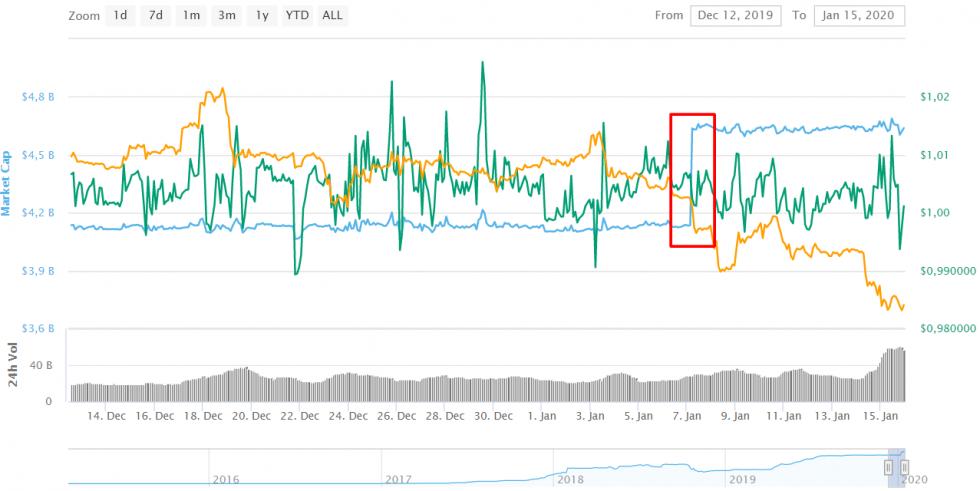
Task: Jump to 2019 in the navigator timeline
Action: click(x=741, y=479)
